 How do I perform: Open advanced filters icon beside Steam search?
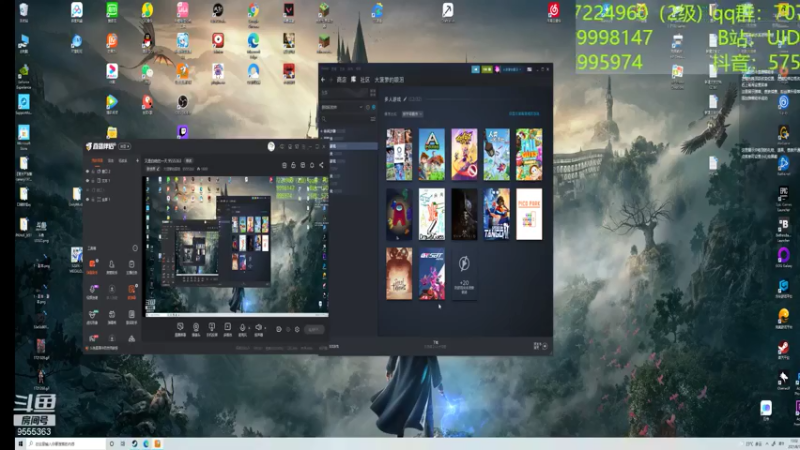(x=373, y=119)
